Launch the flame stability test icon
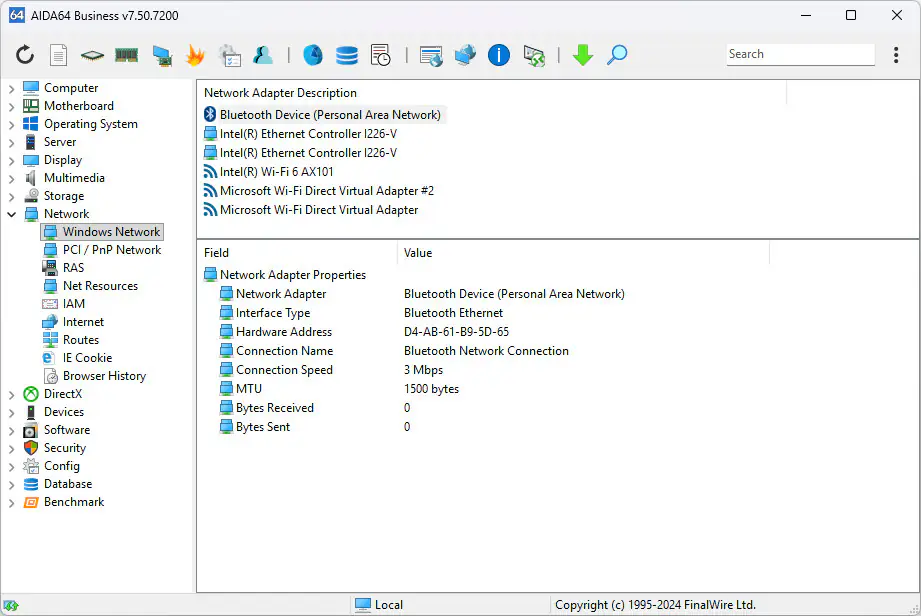 coord(195,55)
